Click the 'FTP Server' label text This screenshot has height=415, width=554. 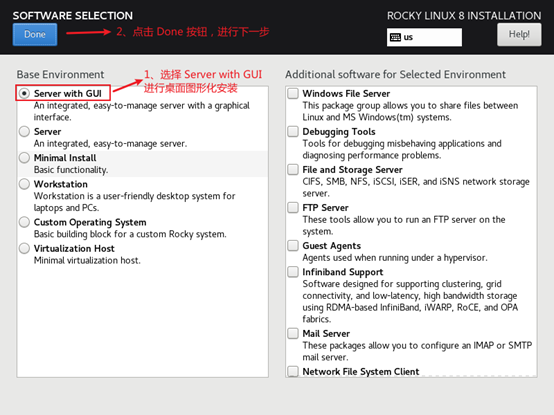coord(325,208)
